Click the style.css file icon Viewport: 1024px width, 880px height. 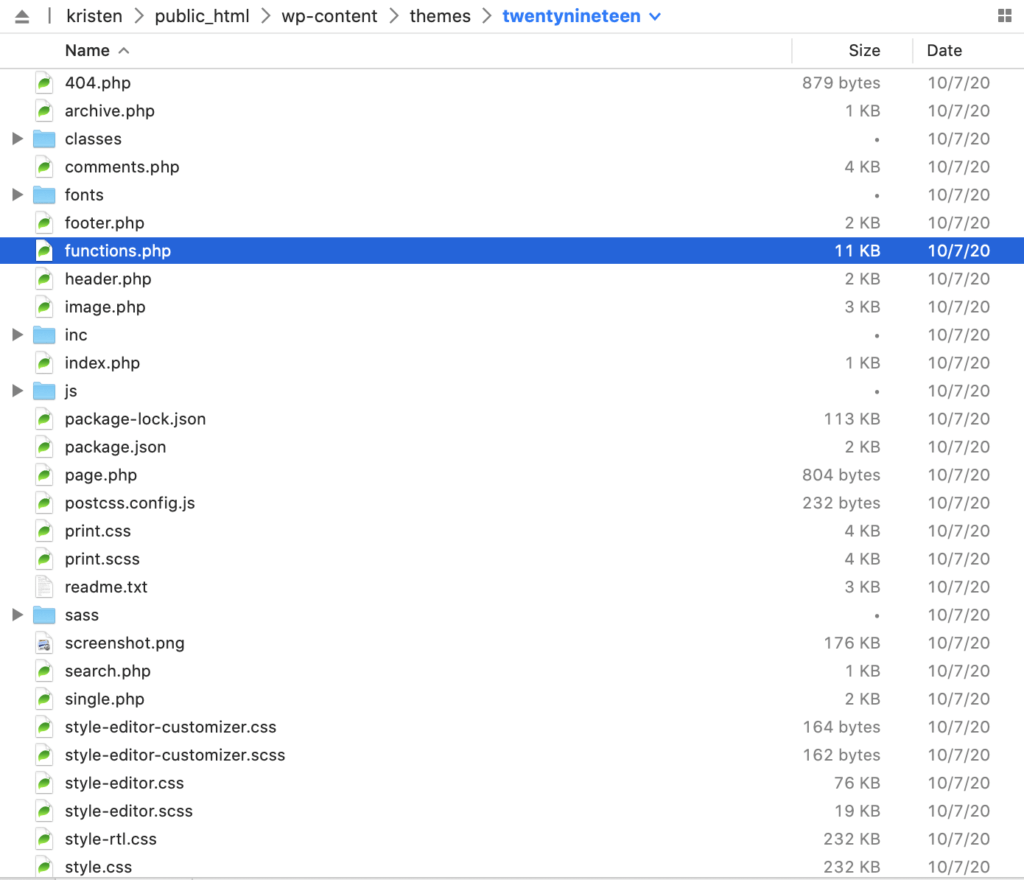[x=44, y=867]
